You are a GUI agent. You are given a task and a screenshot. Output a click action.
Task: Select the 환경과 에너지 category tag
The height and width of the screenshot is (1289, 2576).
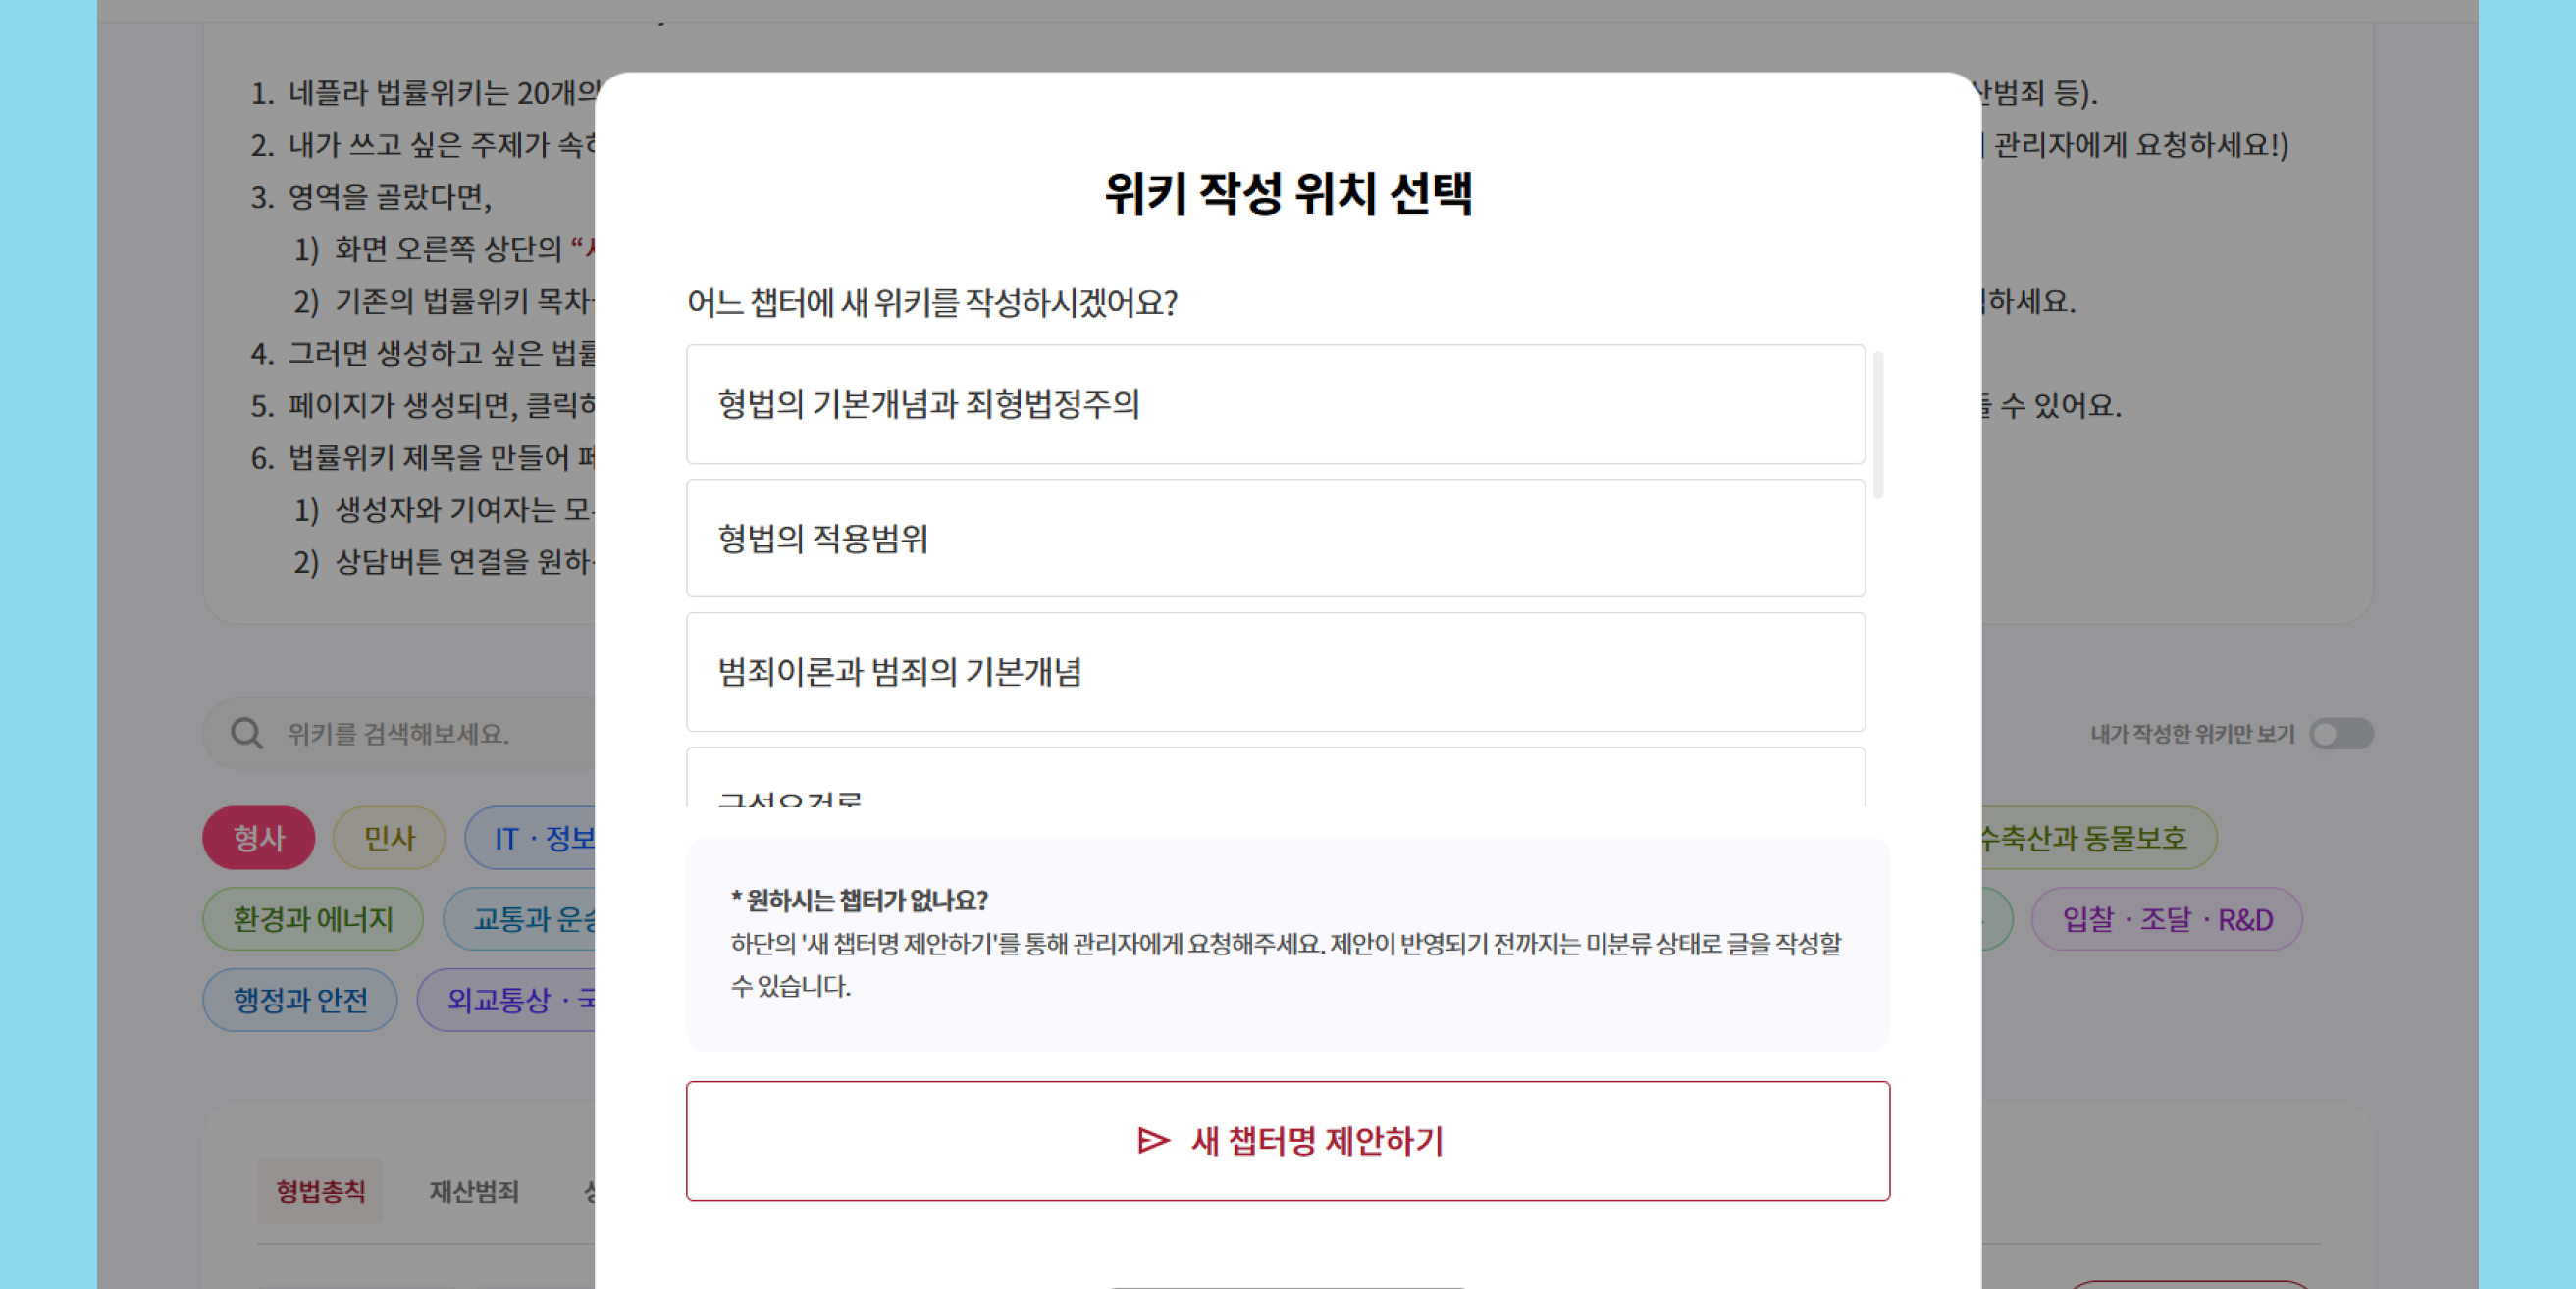pos(313,919)
